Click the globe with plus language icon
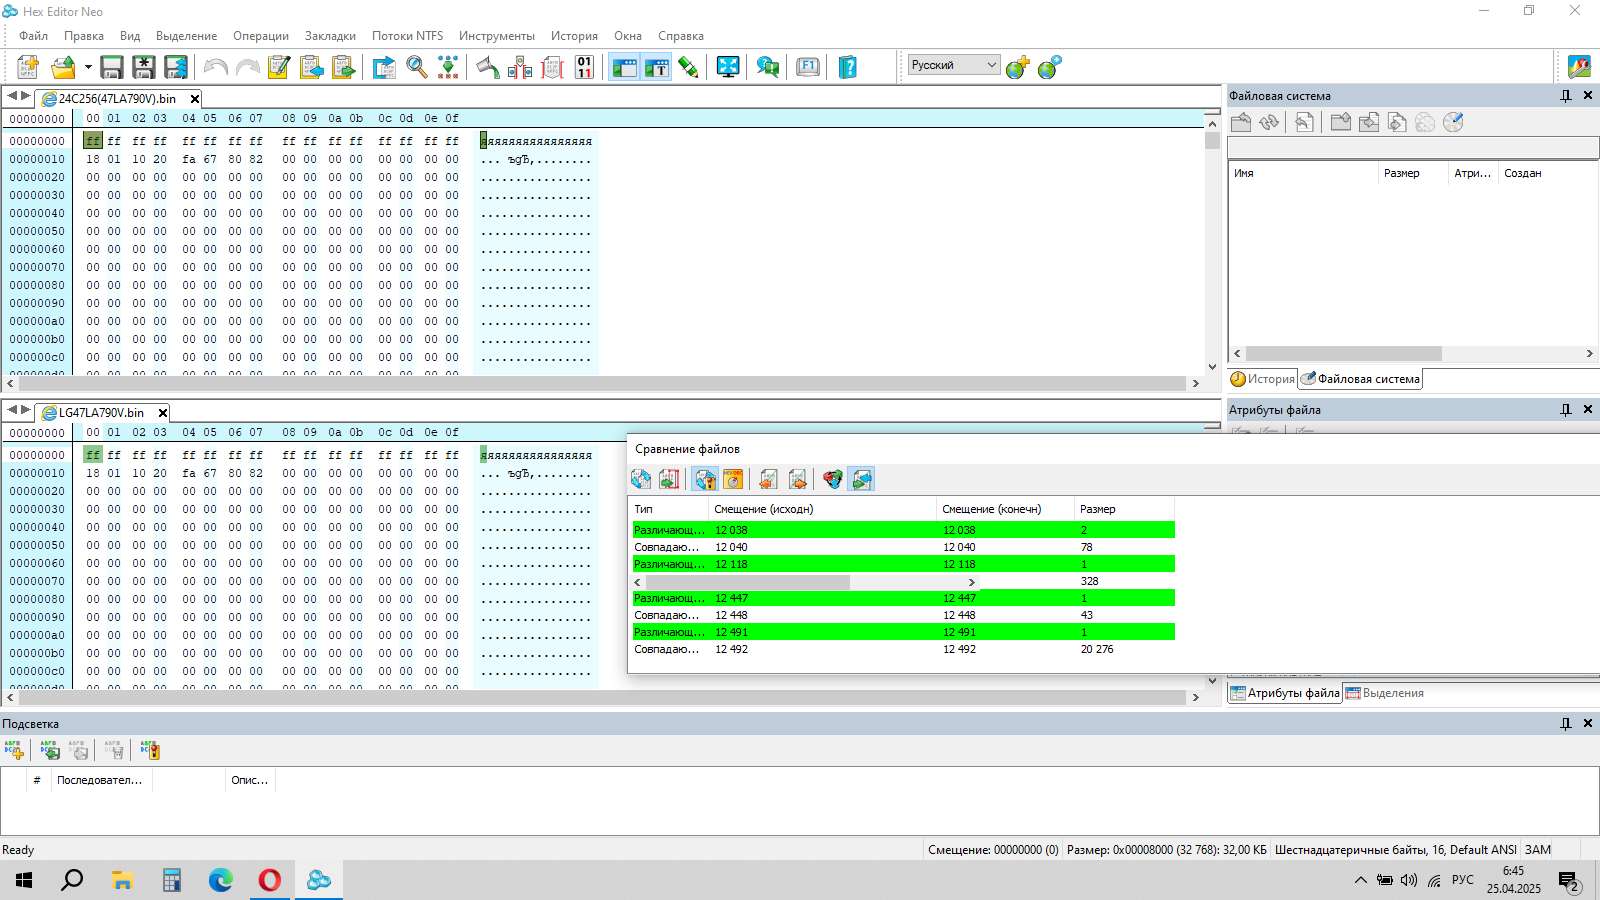This screenshot has height=900, width=1600. click(1018, 67)
